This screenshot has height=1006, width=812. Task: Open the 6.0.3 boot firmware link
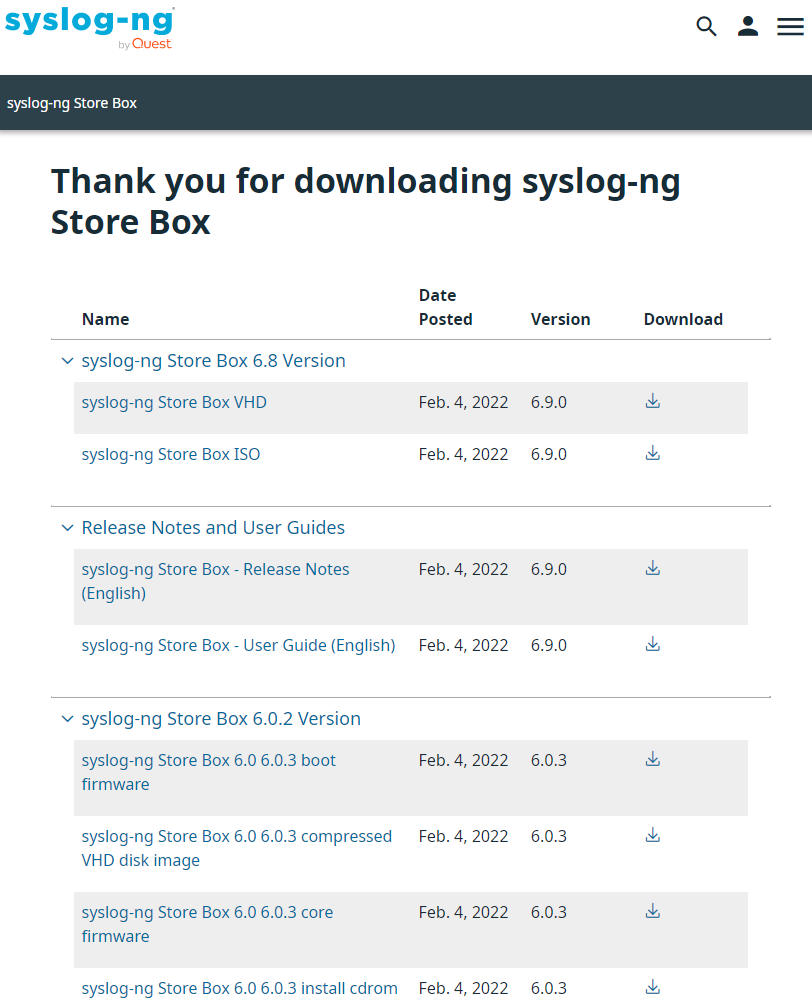[208, 772]
